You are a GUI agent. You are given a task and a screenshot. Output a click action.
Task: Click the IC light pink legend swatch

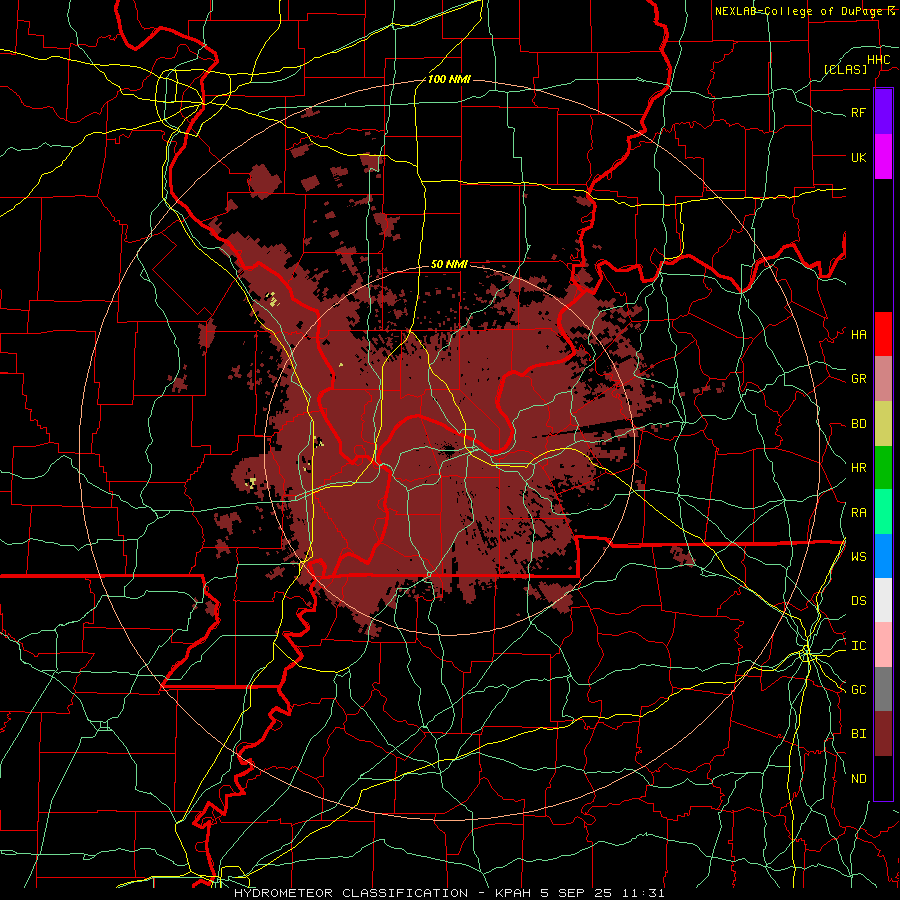(883, 645)
